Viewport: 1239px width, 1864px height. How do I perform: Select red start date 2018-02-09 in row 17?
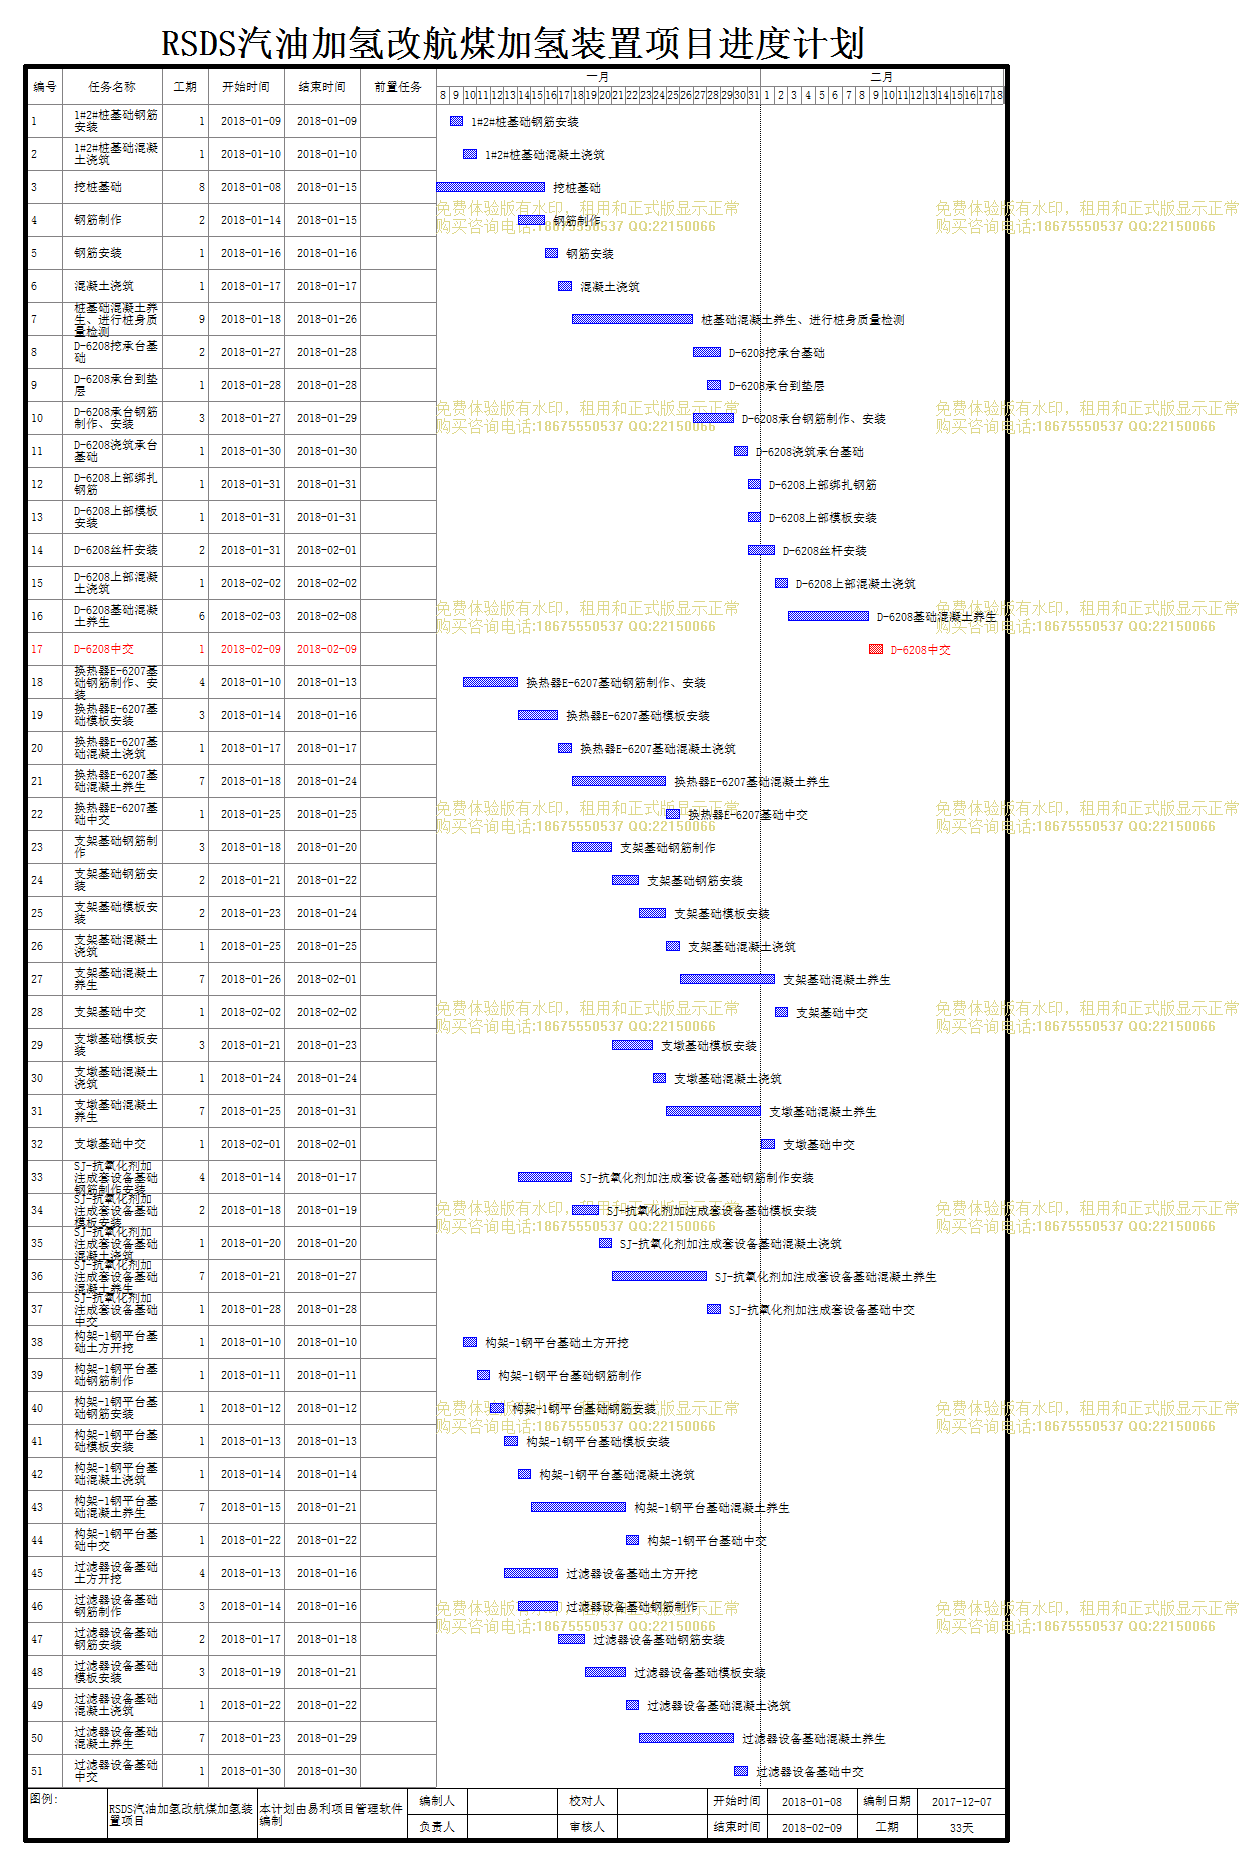[x=251, y=649]
